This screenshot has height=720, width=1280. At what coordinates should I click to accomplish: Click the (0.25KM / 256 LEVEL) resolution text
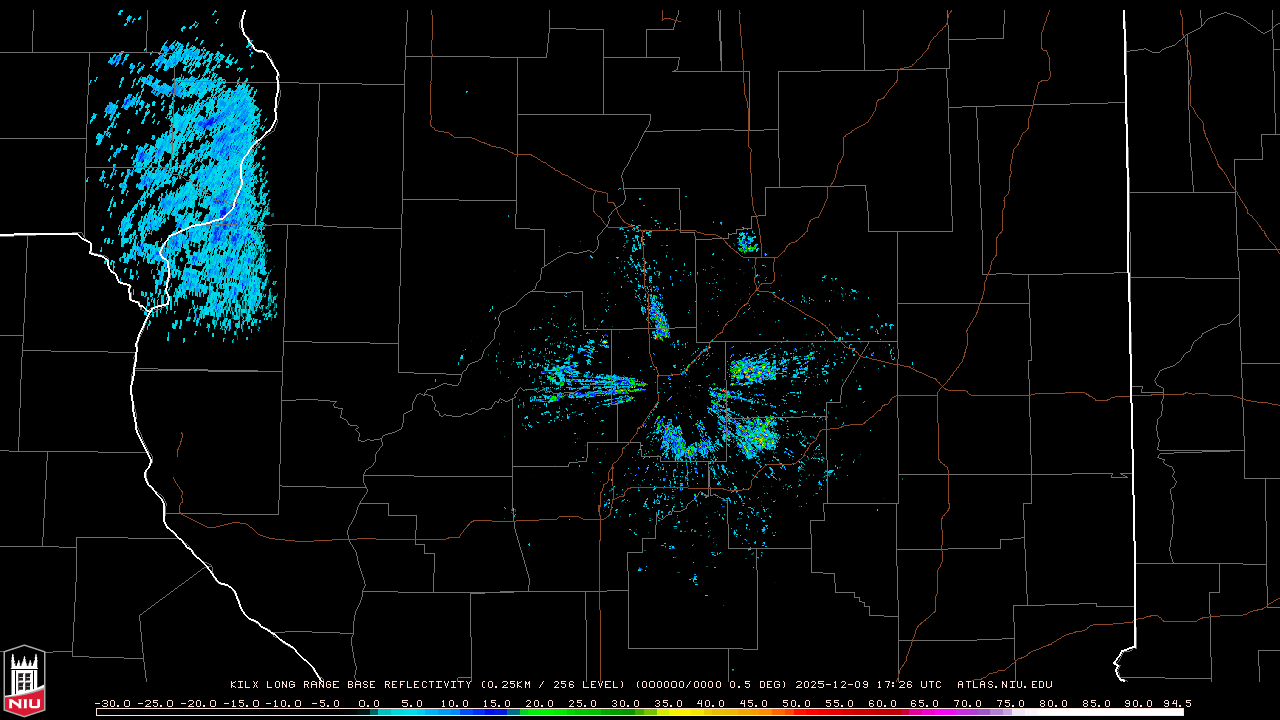point(553,685)
